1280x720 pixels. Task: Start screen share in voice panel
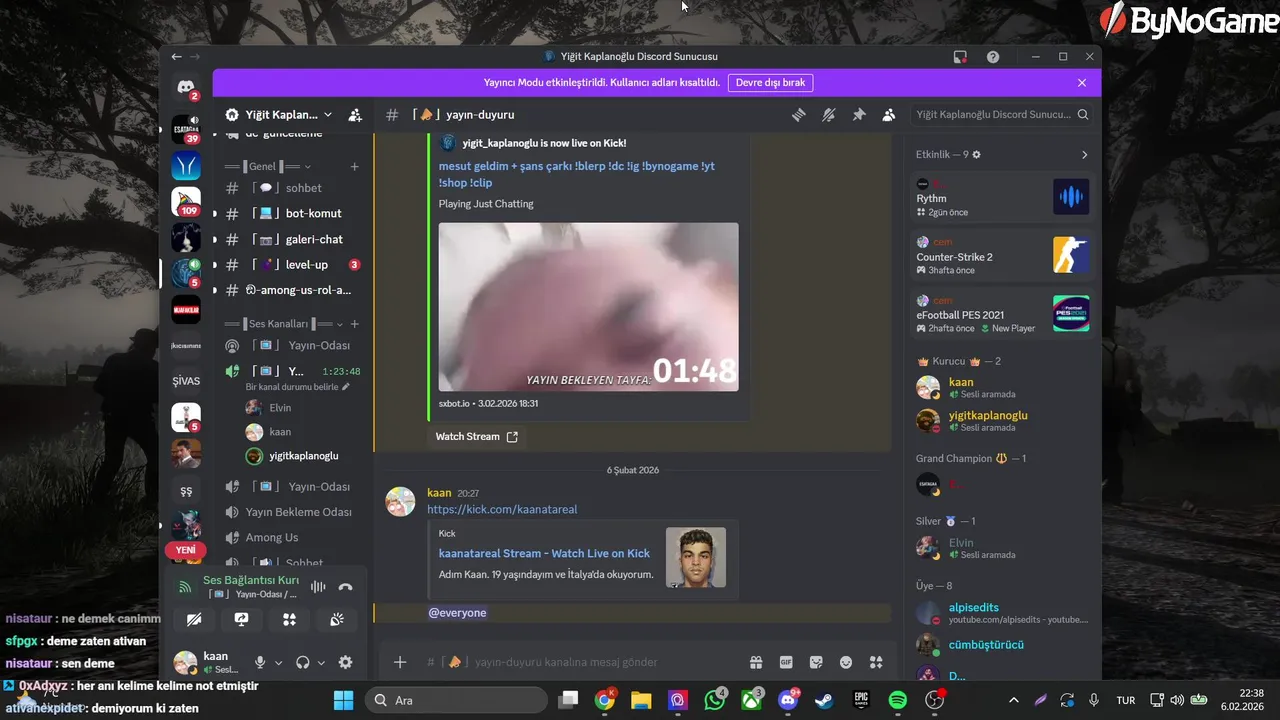click(241, 620)
